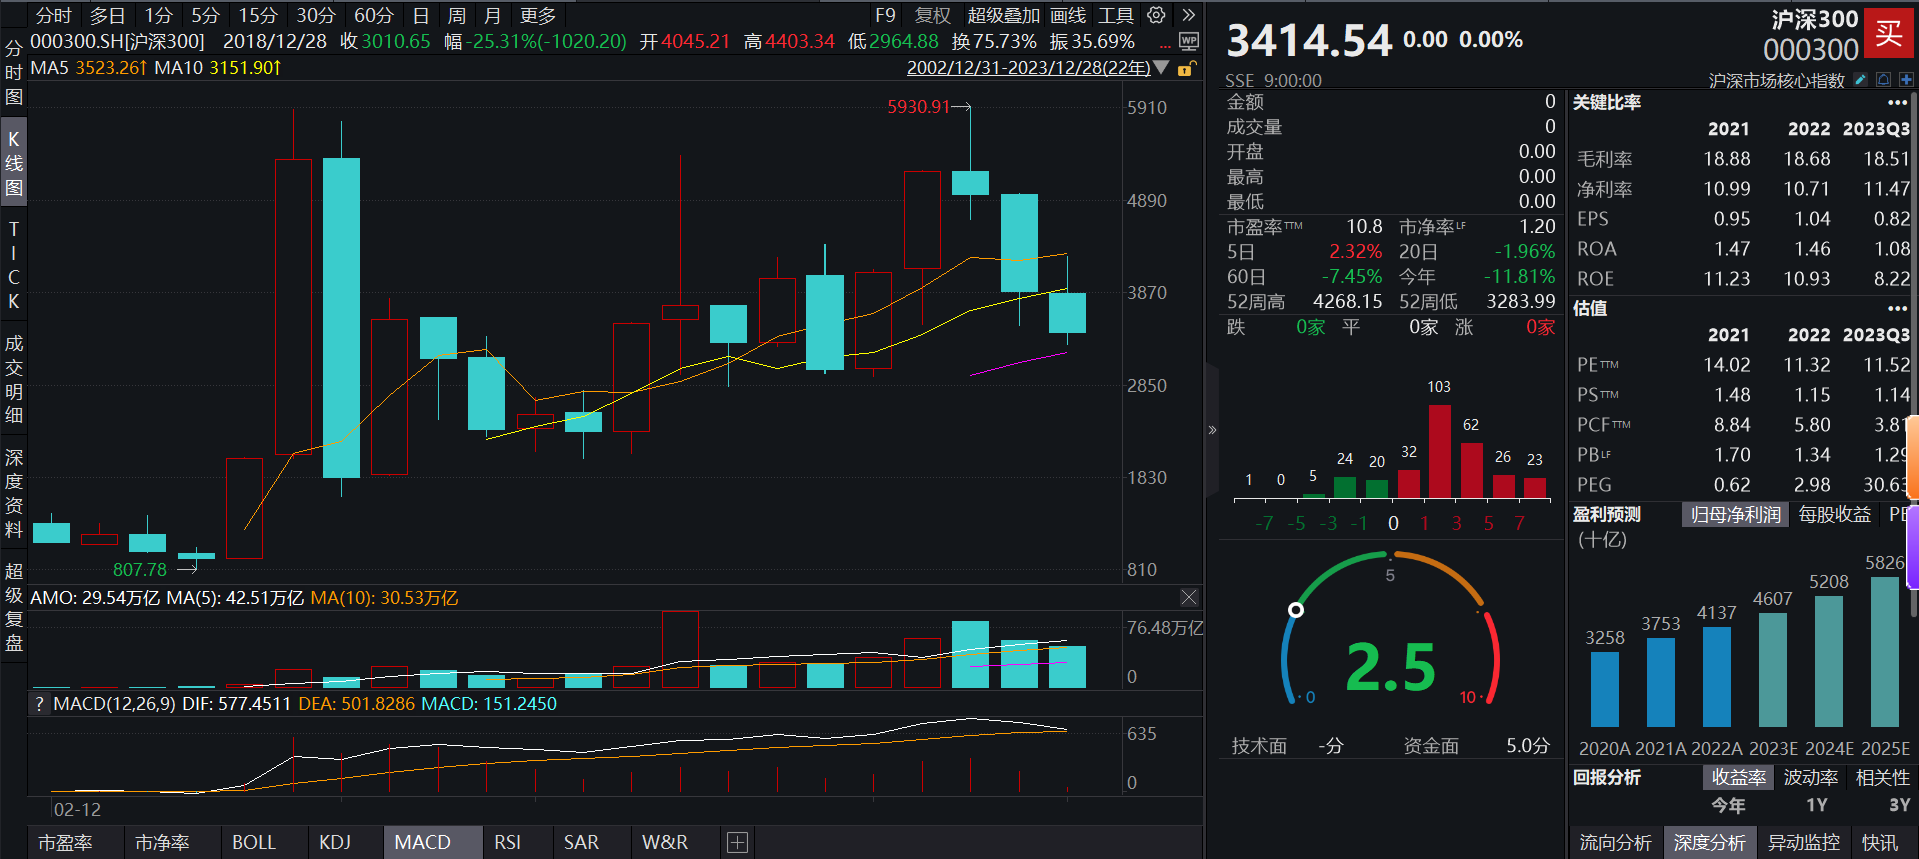Open the 关键比率 three-dot menu

click(x=1897, y=103)
